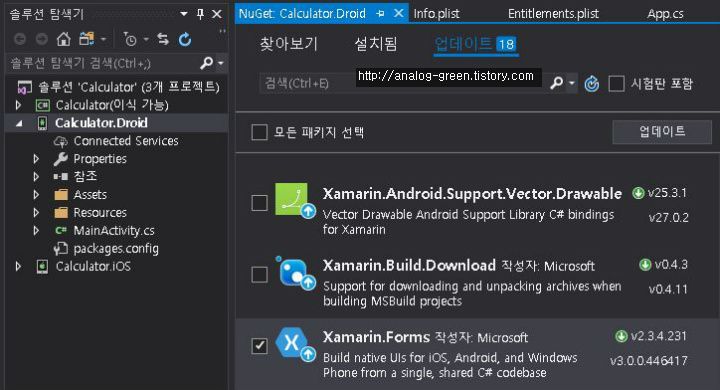This screenshot has width=720, height=390.
Task: Click the Xamarin.Forms available version v3.0.0.446417
Action: pos(649,361)
